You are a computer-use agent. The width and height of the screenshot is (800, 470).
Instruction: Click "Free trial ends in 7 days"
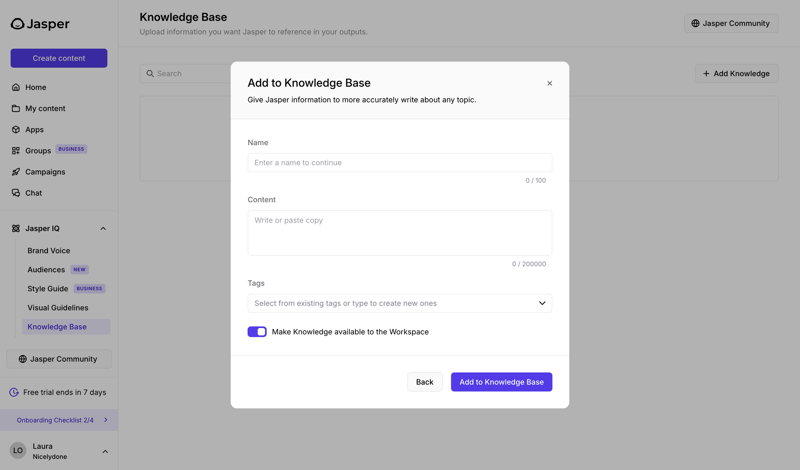coord(65,392)
